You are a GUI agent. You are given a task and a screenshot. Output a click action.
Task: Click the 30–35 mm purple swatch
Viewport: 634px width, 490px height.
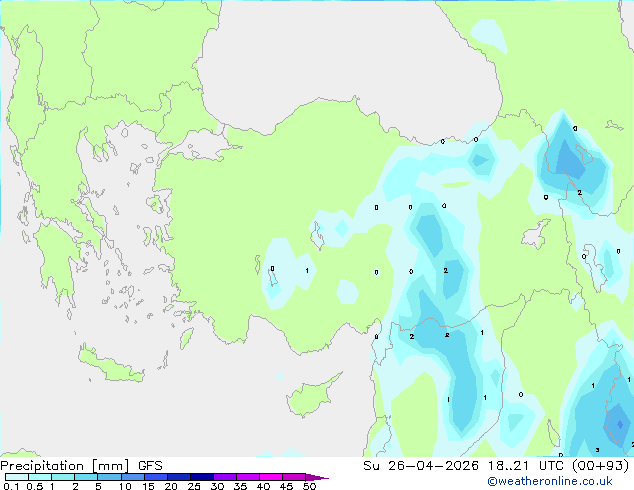tap(224, 477)
